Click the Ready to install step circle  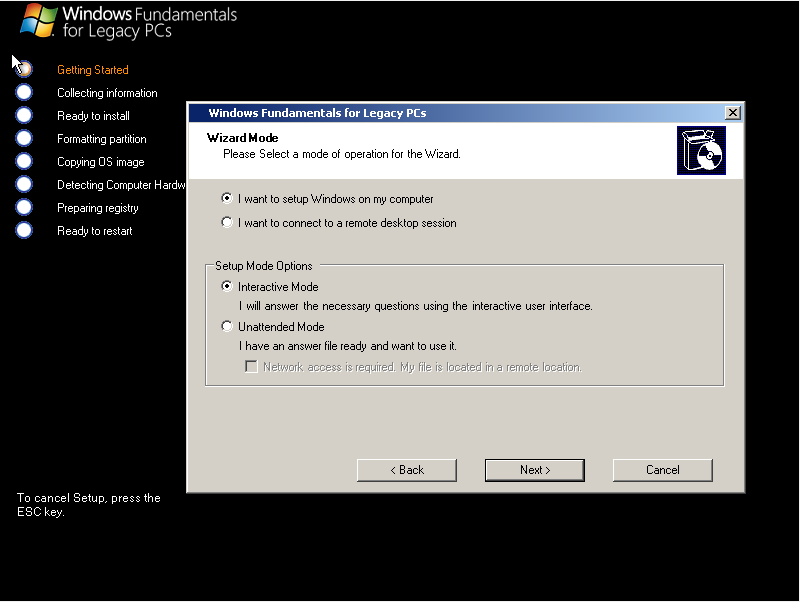click(24, 115)
